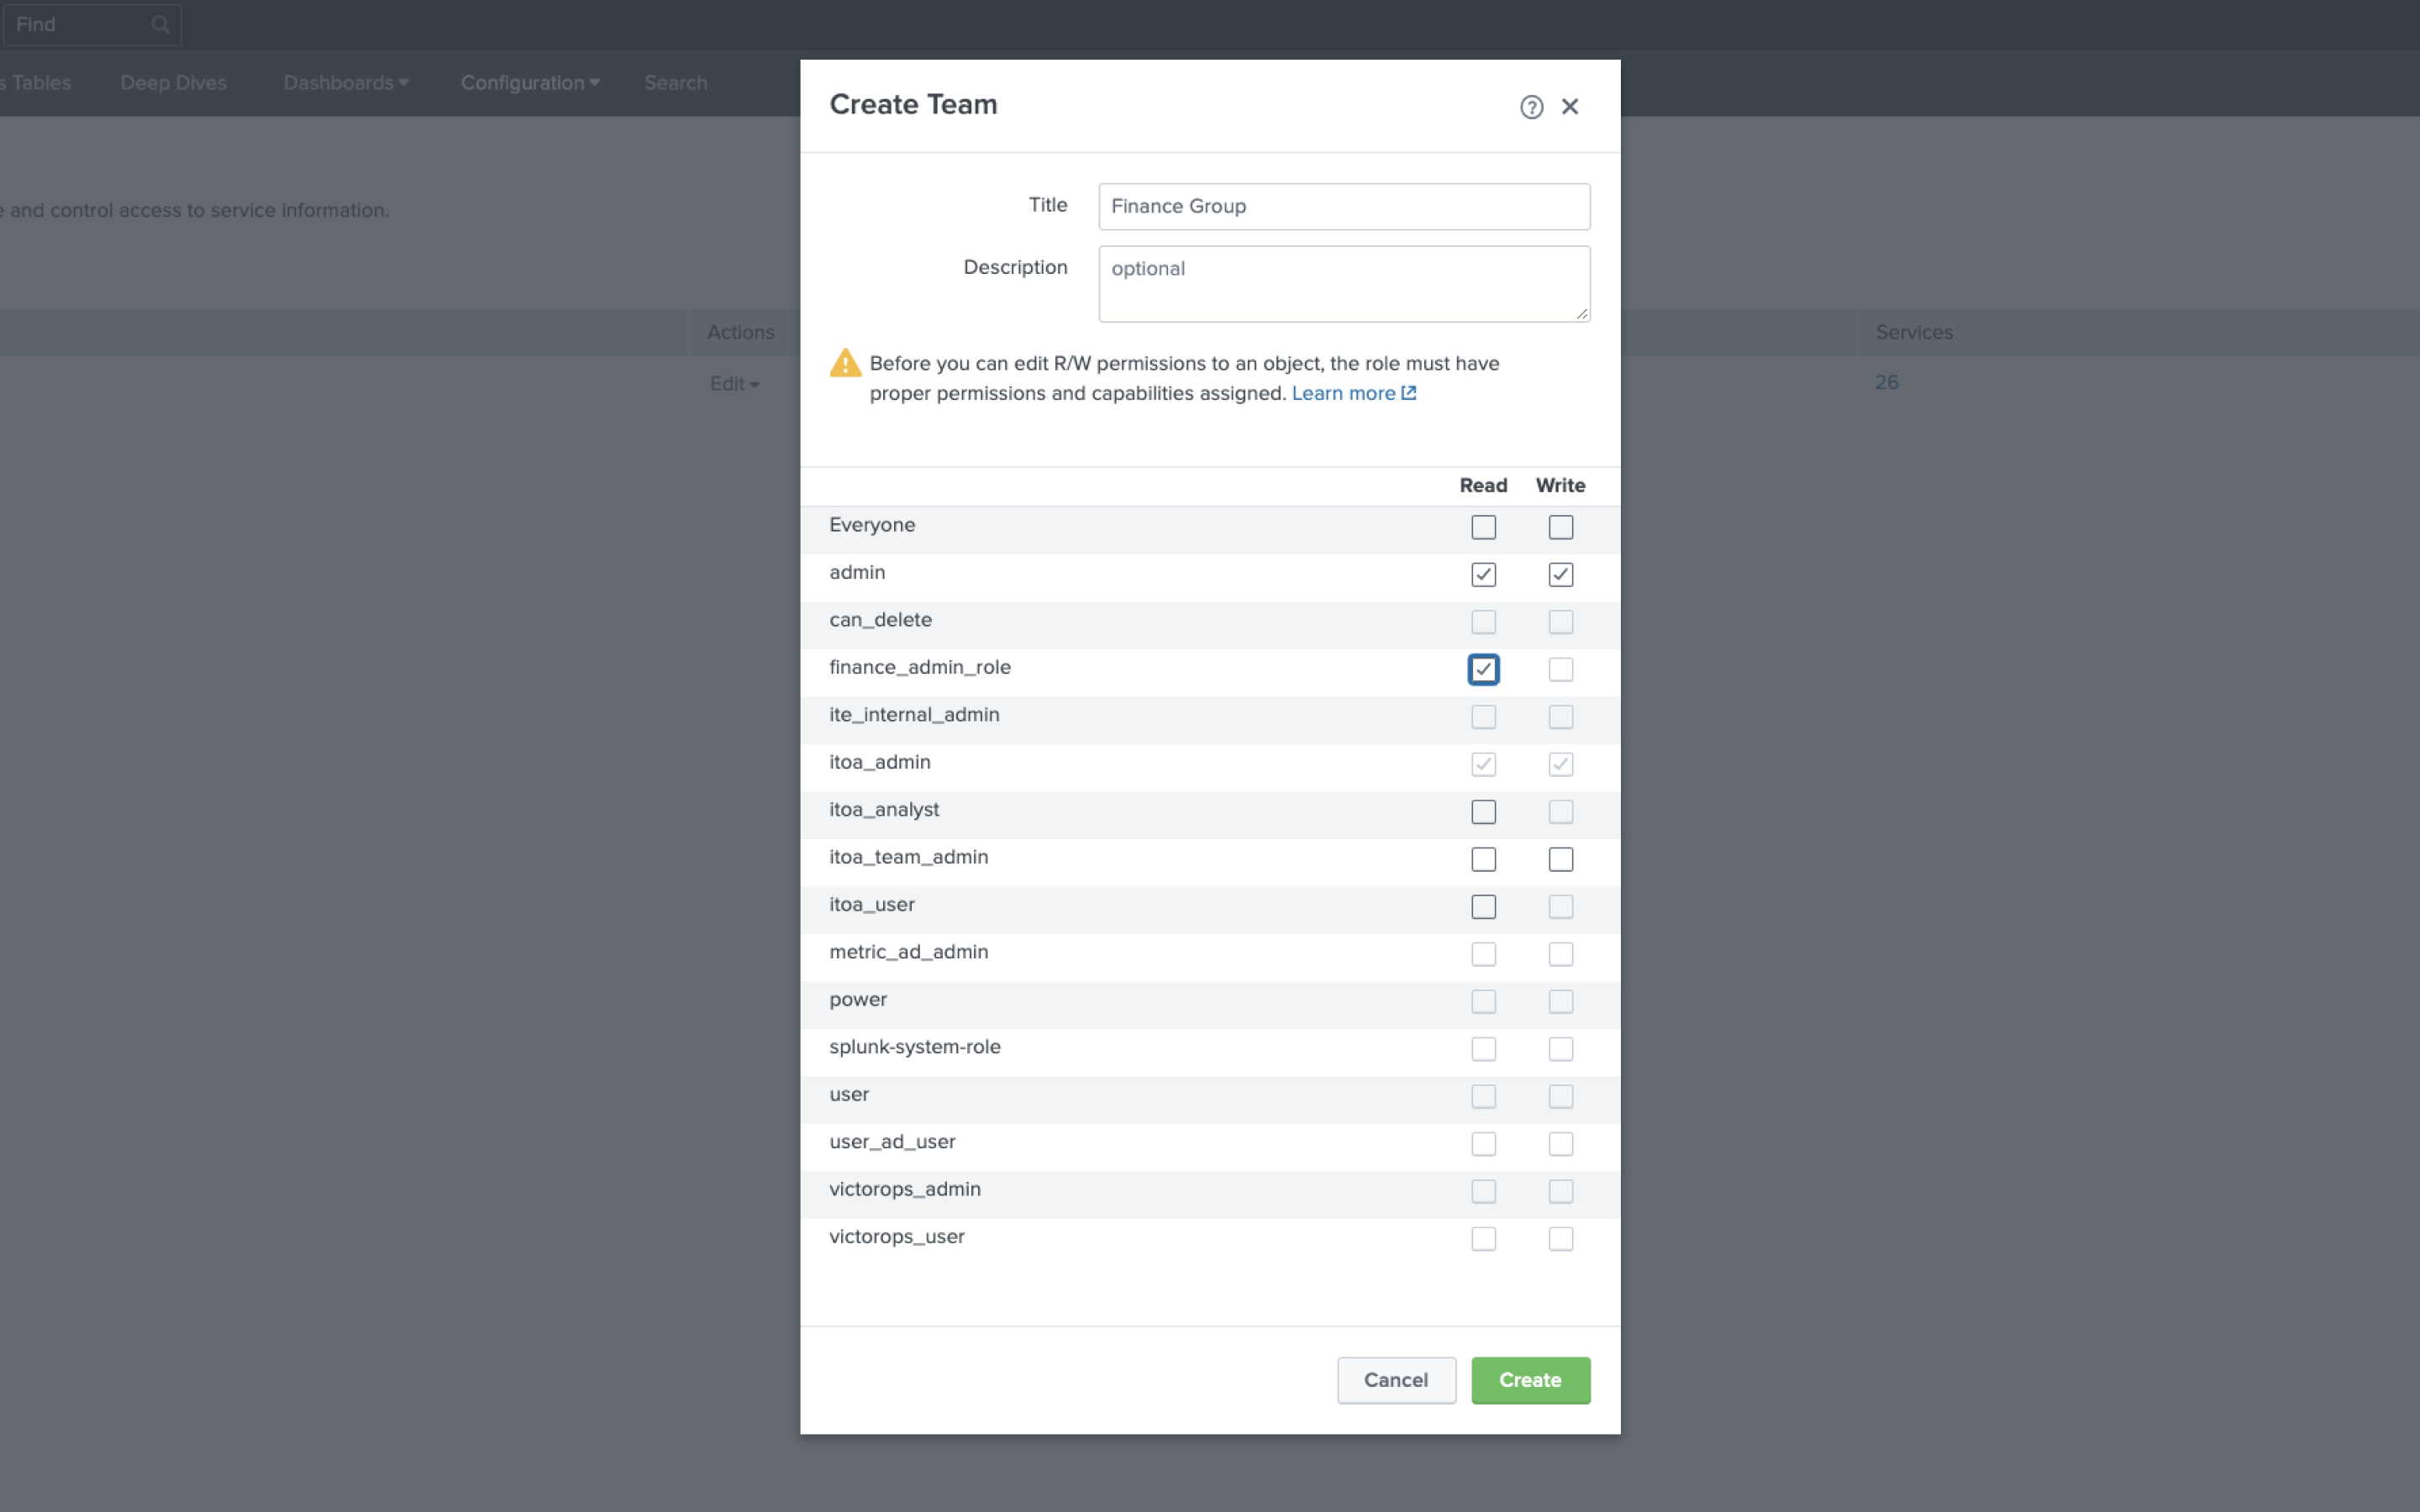The image size is (2420, 1512).
Task: Enable Read for itoa_analyst
Action: pyautogui.click(x=1483, y=812)
